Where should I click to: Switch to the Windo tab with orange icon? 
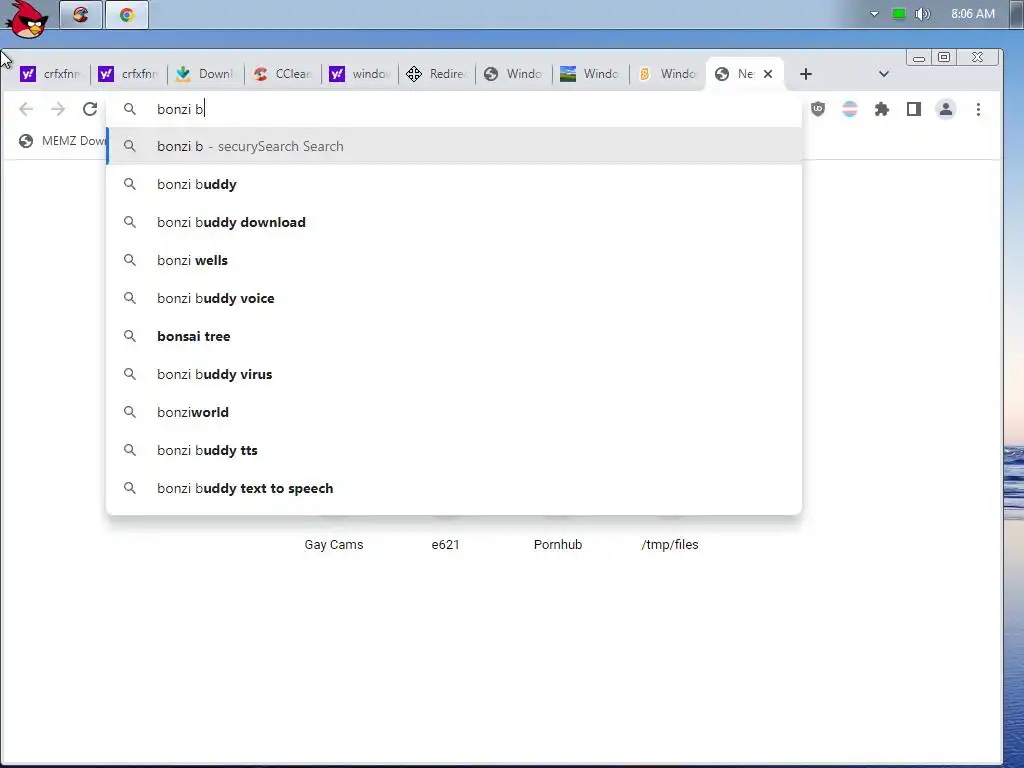[x=667, y=74]
